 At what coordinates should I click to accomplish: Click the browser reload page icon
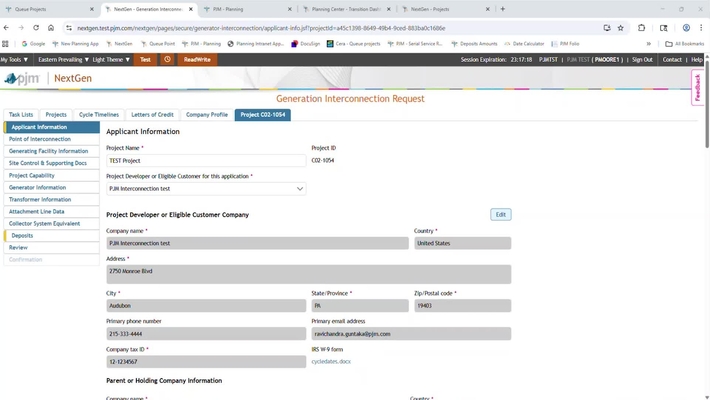36,28
